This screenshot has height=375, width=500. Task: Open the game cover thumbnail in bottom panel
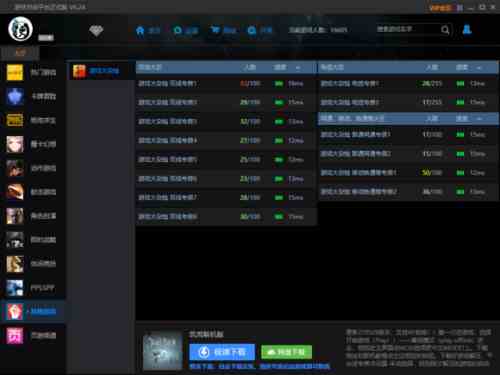pos(163,351)
